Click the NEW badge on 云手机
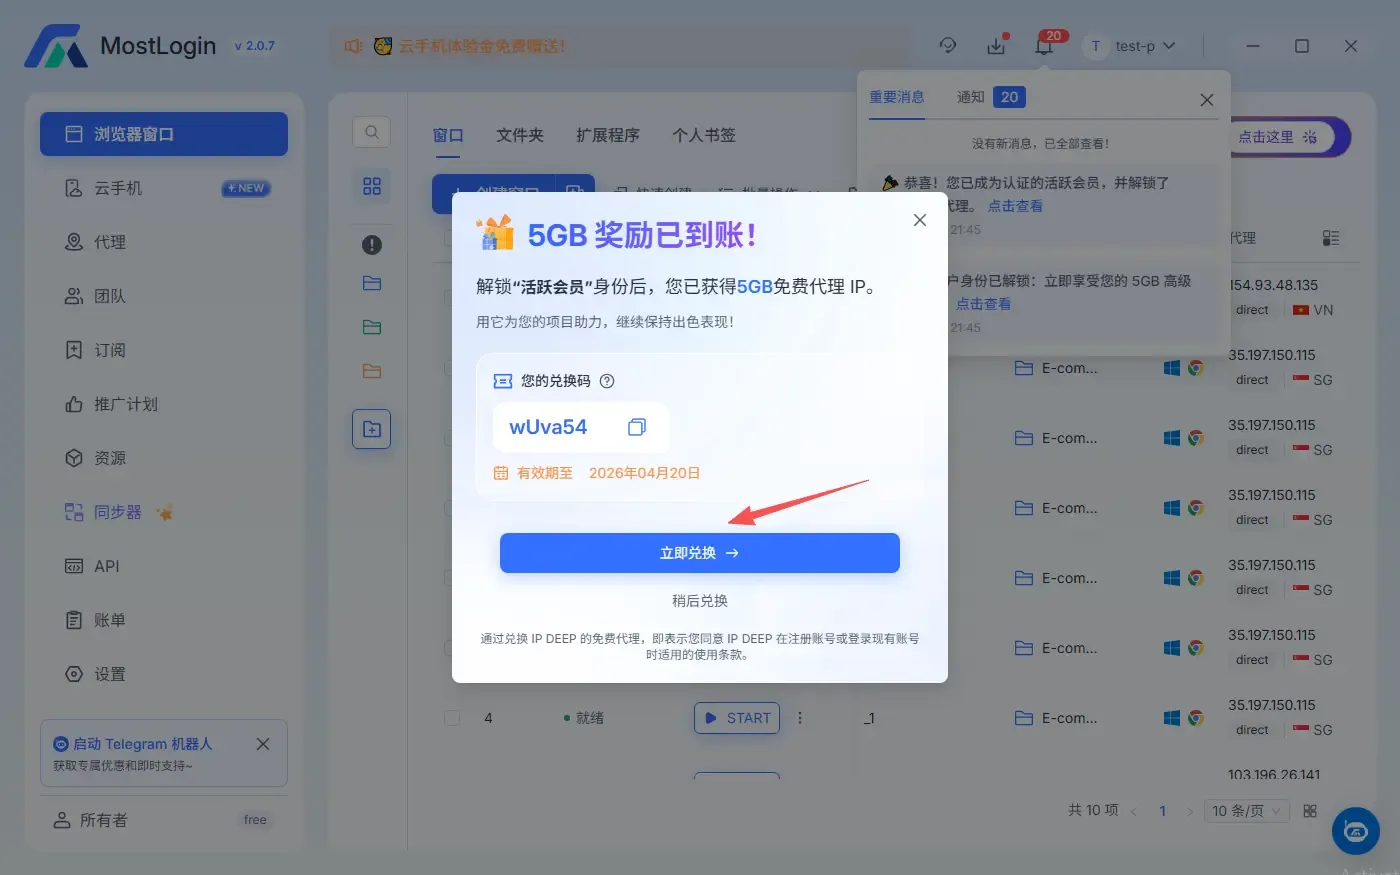Screen dimensions: 1400x875 click(246, 188)
